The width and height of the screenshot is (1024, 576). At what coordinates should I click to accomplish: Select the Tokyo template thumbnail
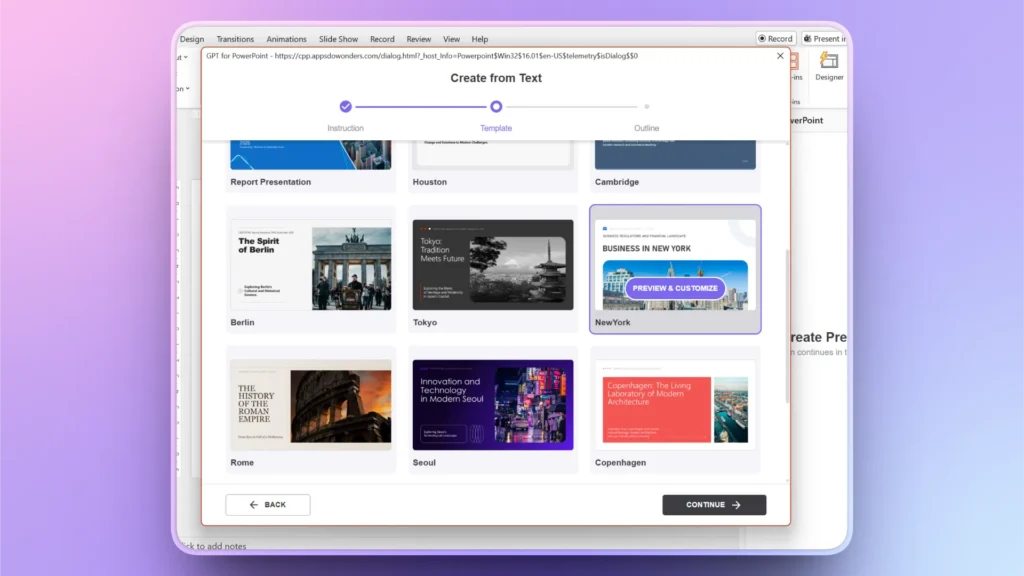coord(493,264)
